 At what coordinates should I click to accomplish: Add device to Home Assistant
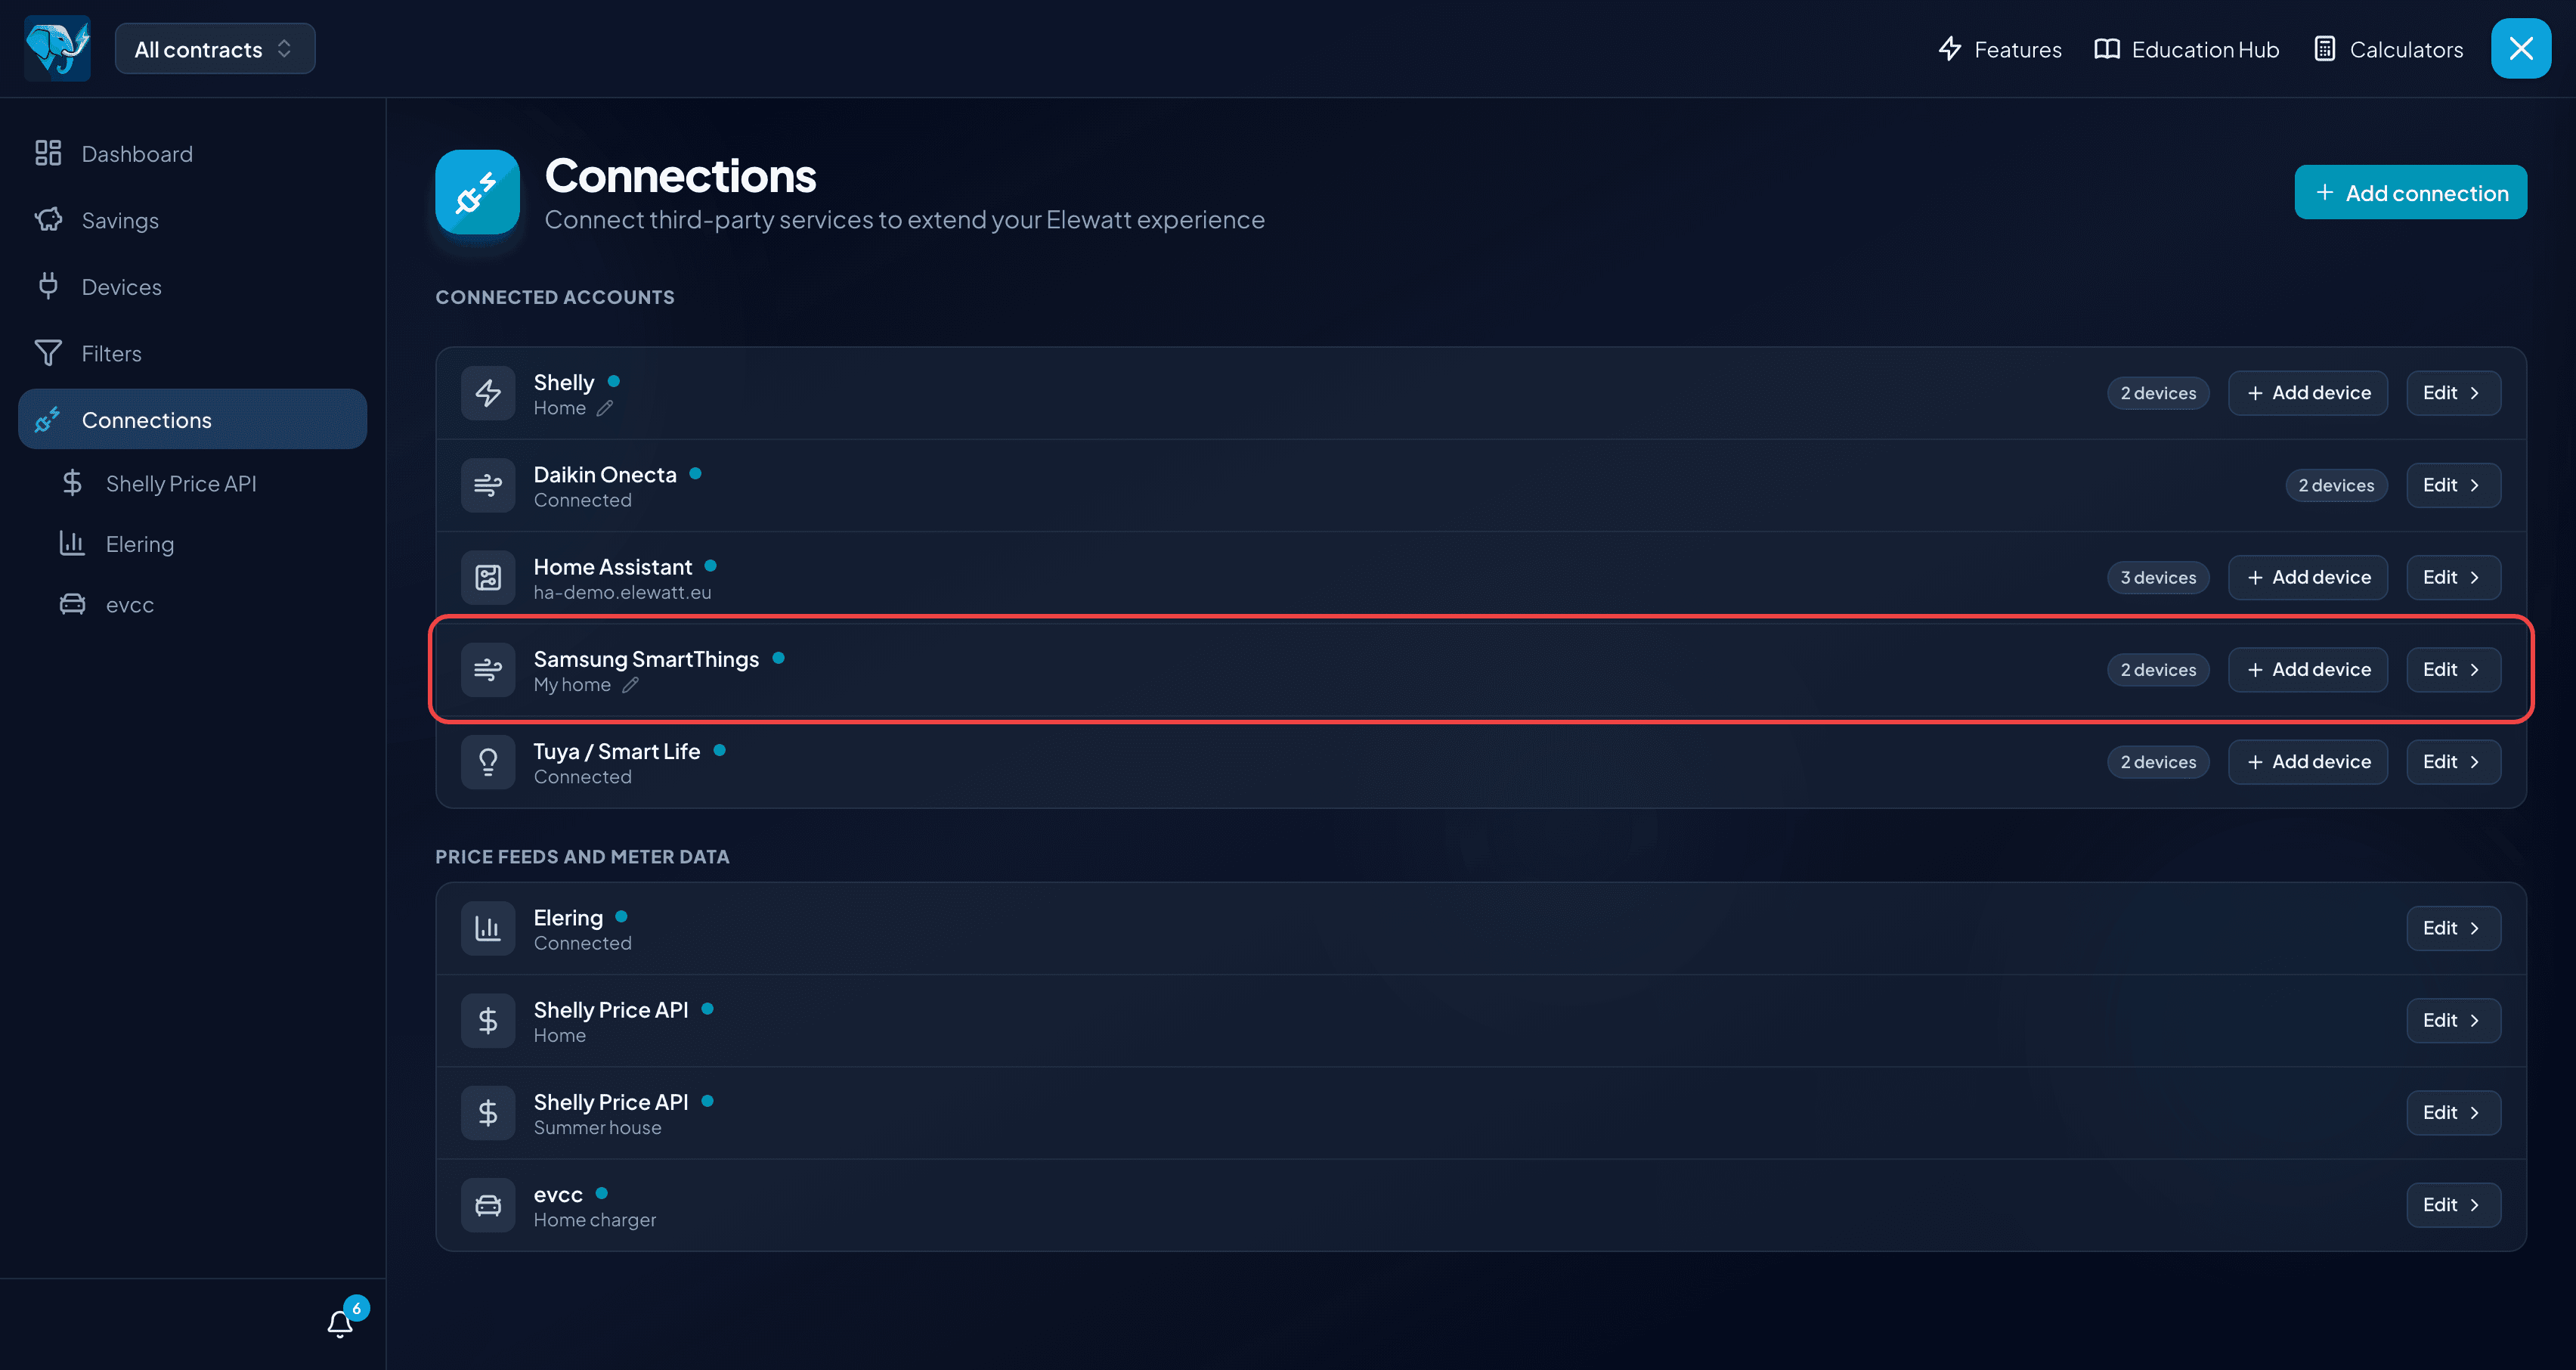tap(2307, 577)
